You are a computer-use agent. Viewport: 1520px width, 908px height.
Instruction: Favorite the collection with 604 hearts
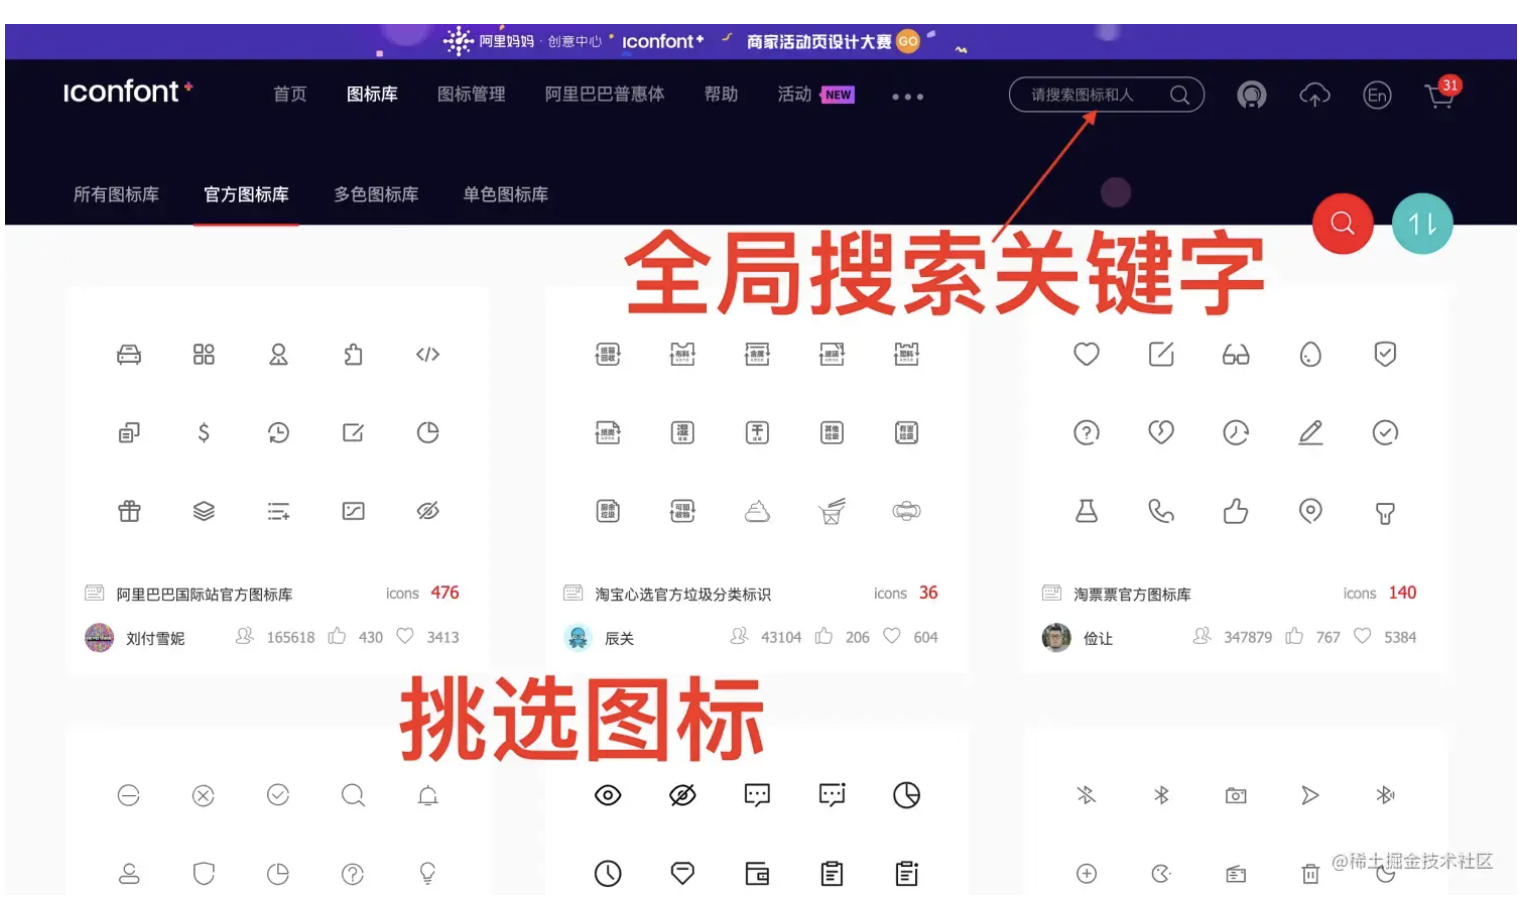pyautogui.click(x=892, y=636)
